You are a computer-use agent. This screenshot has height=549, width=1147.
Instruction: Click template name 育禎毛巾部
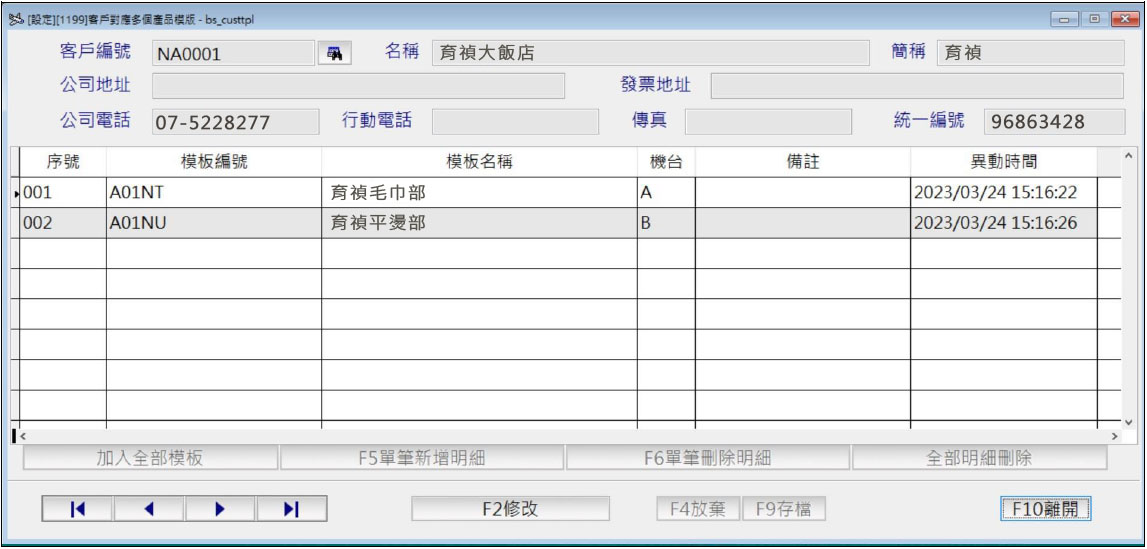[479, 193]
